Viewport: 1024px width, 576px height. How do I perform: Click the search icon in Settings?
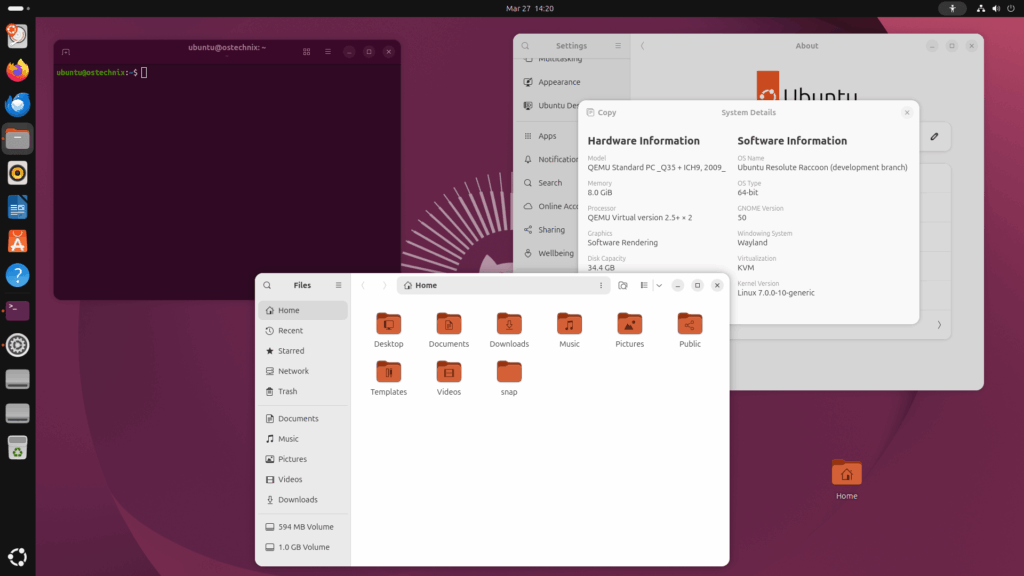(x=525, y=46)
